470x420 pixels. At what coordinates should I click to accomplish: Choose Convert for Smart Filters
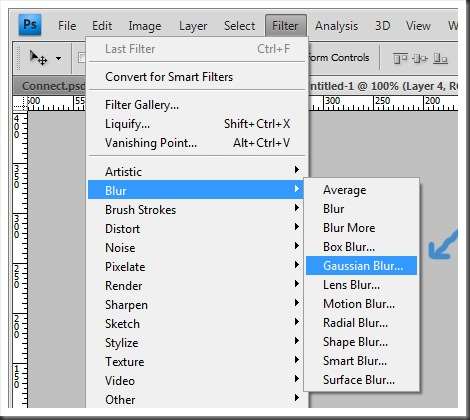coord(197,77)
